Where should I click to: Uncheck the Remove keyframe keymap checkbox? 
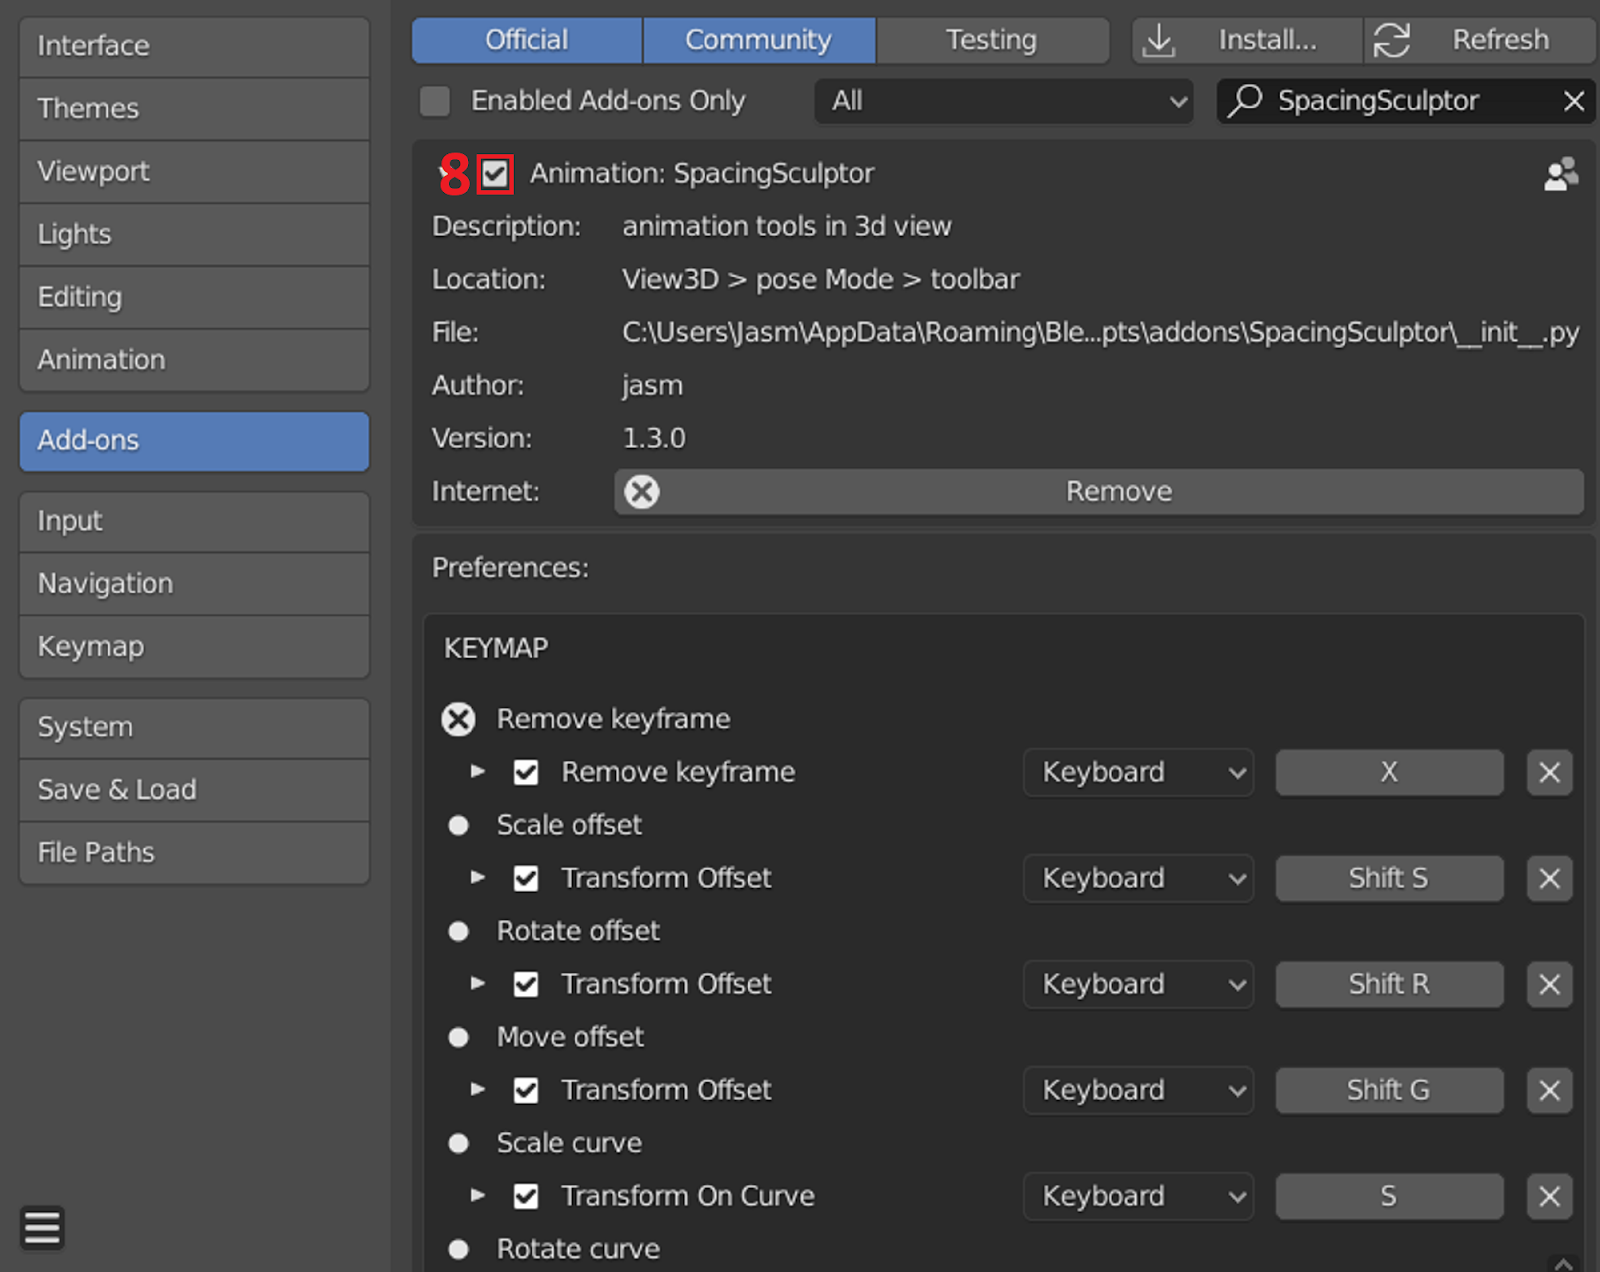point(525,771)
